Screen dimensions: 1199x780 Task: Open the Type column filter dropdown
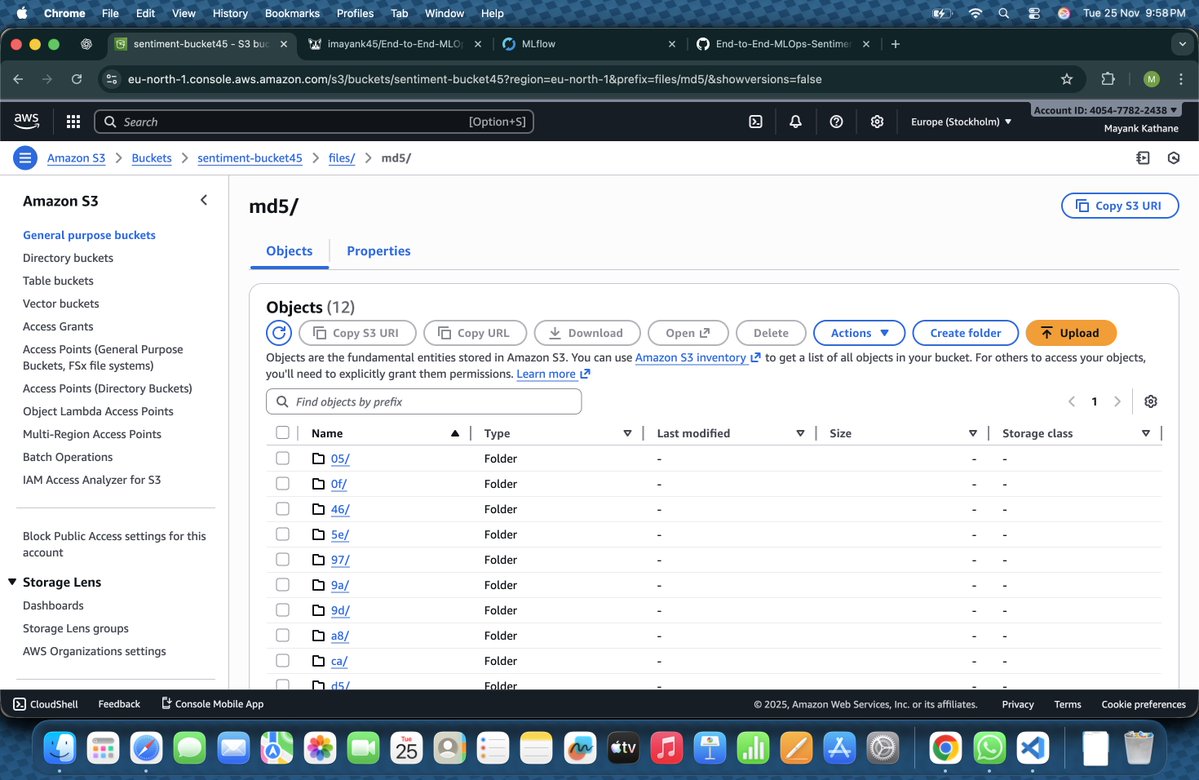point(628,432)
